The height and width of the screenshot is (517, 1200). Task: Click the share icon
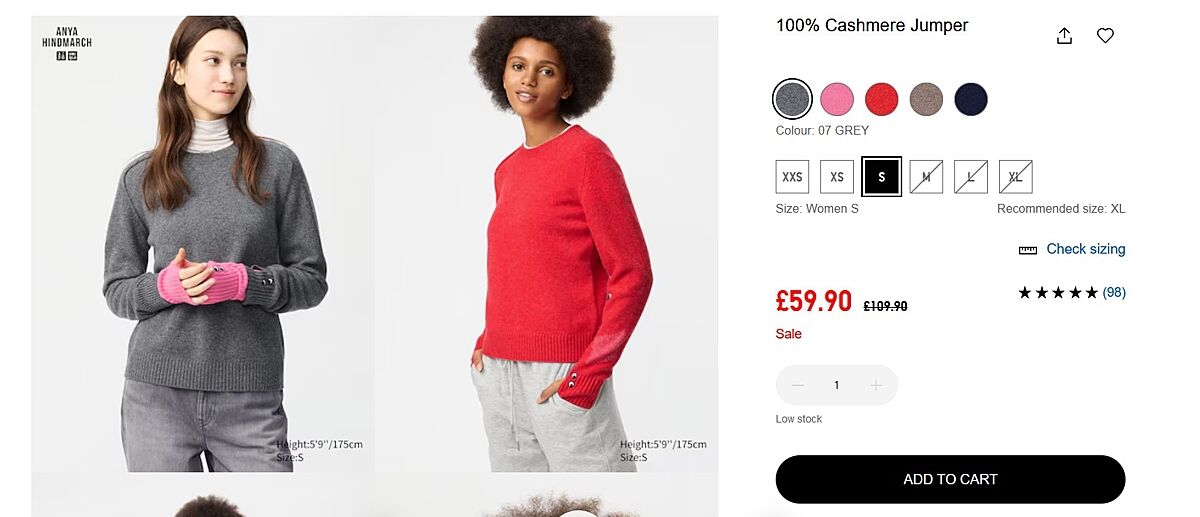pos(1064,36)
